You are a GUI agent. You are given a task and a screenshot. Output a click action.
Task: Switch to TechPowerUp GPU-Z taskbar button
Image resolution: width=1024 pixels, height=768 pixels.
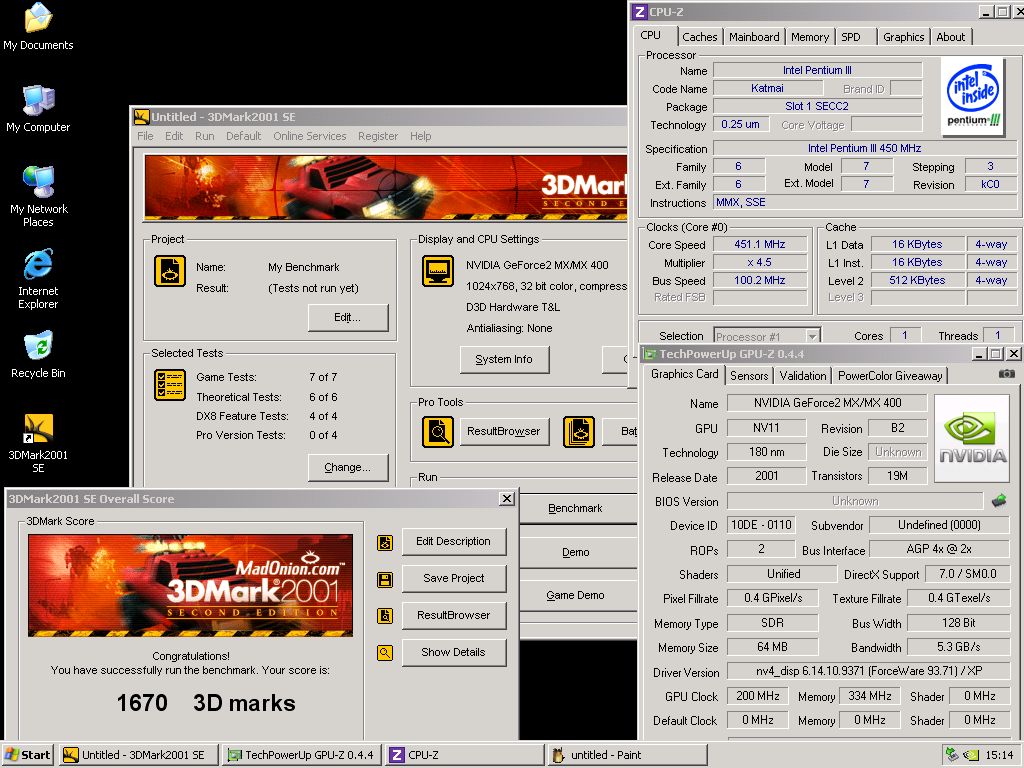coord(302,755)
